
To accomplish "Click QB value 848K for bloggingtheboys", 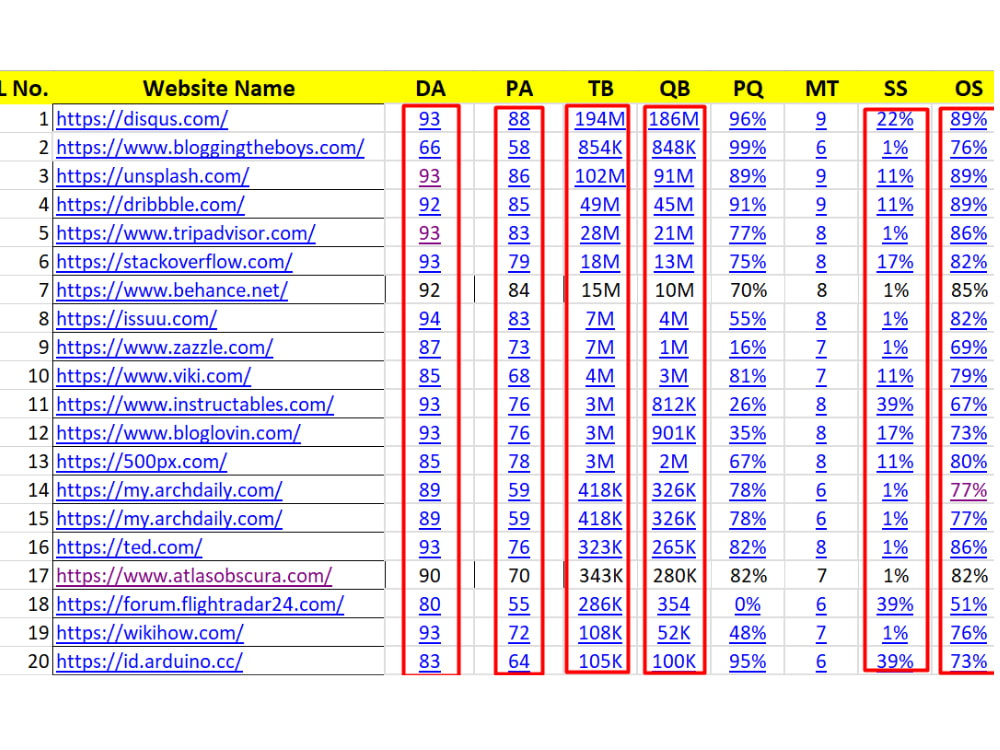I will tap(674, 148).
